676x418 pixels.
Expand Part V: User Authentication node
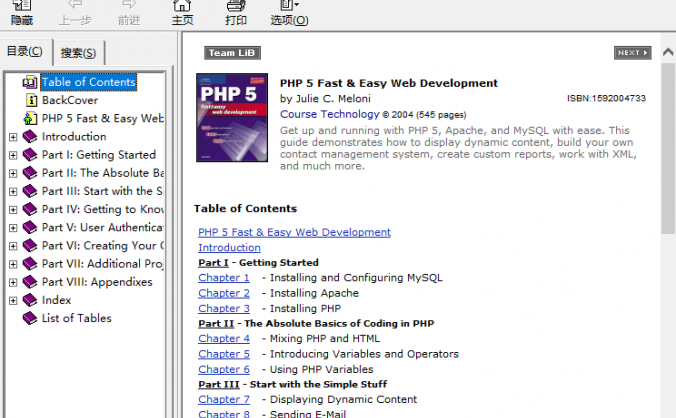click(x=13, y=228)
